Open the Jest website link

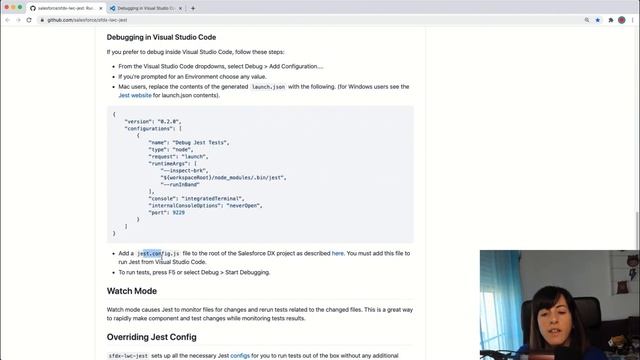coord(135,95)
